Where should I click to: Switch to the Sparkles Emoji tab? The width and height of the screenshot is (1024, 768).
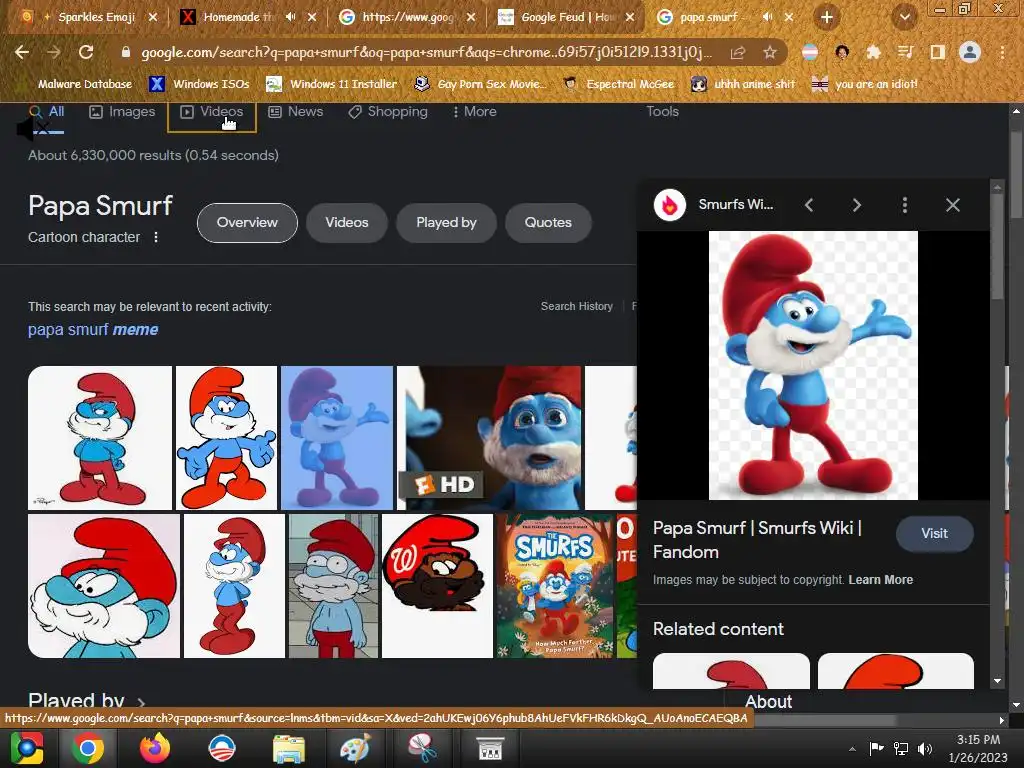point(89,17)
